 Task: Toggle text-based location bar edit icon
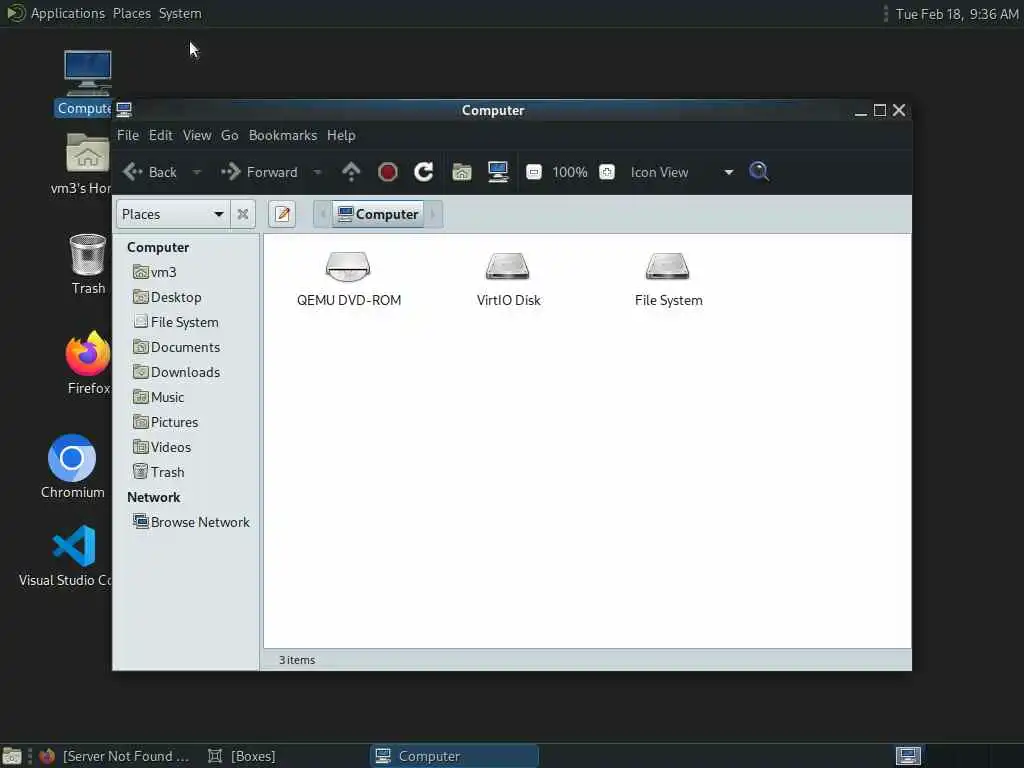(x=282, y=214)
